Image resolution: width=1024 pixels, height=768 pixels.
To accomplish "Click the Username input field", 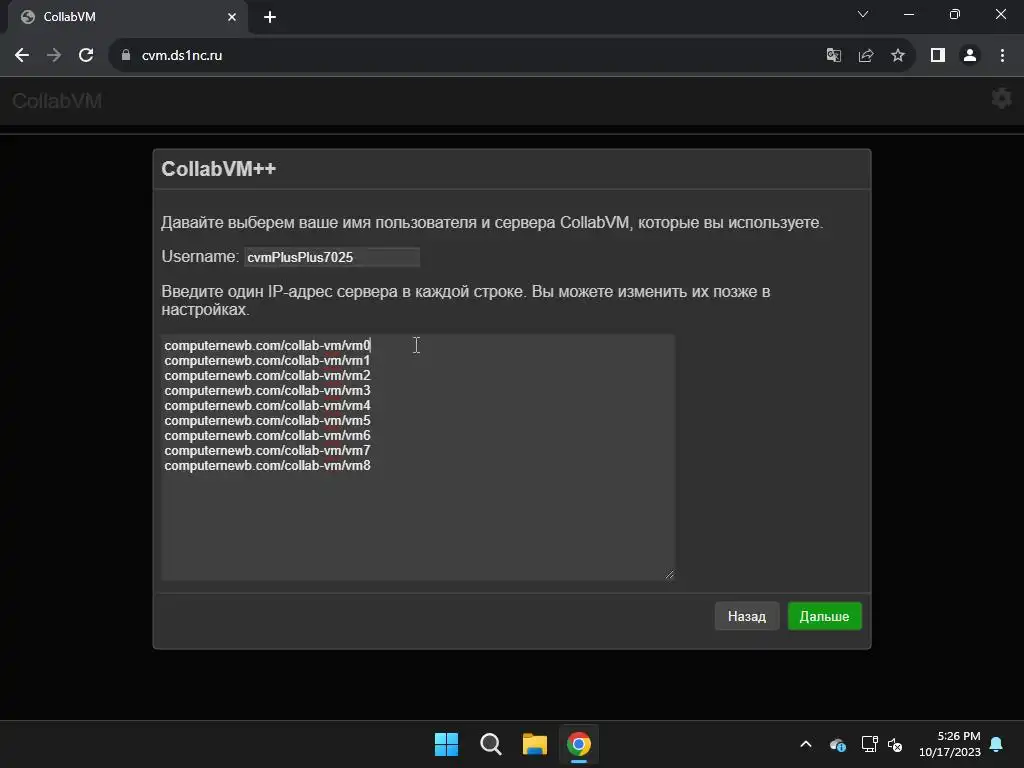I will click(332, 257).
